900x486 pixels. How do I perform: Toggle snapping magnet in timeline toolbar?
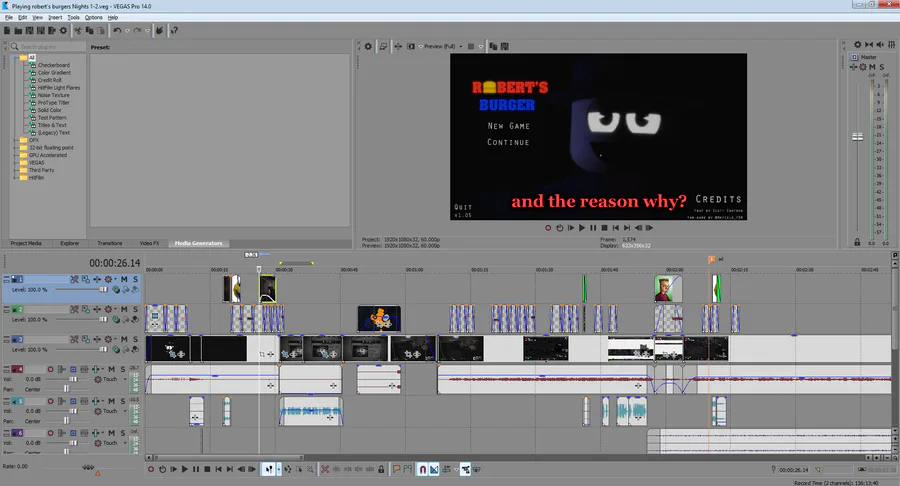tap(422, 469)
